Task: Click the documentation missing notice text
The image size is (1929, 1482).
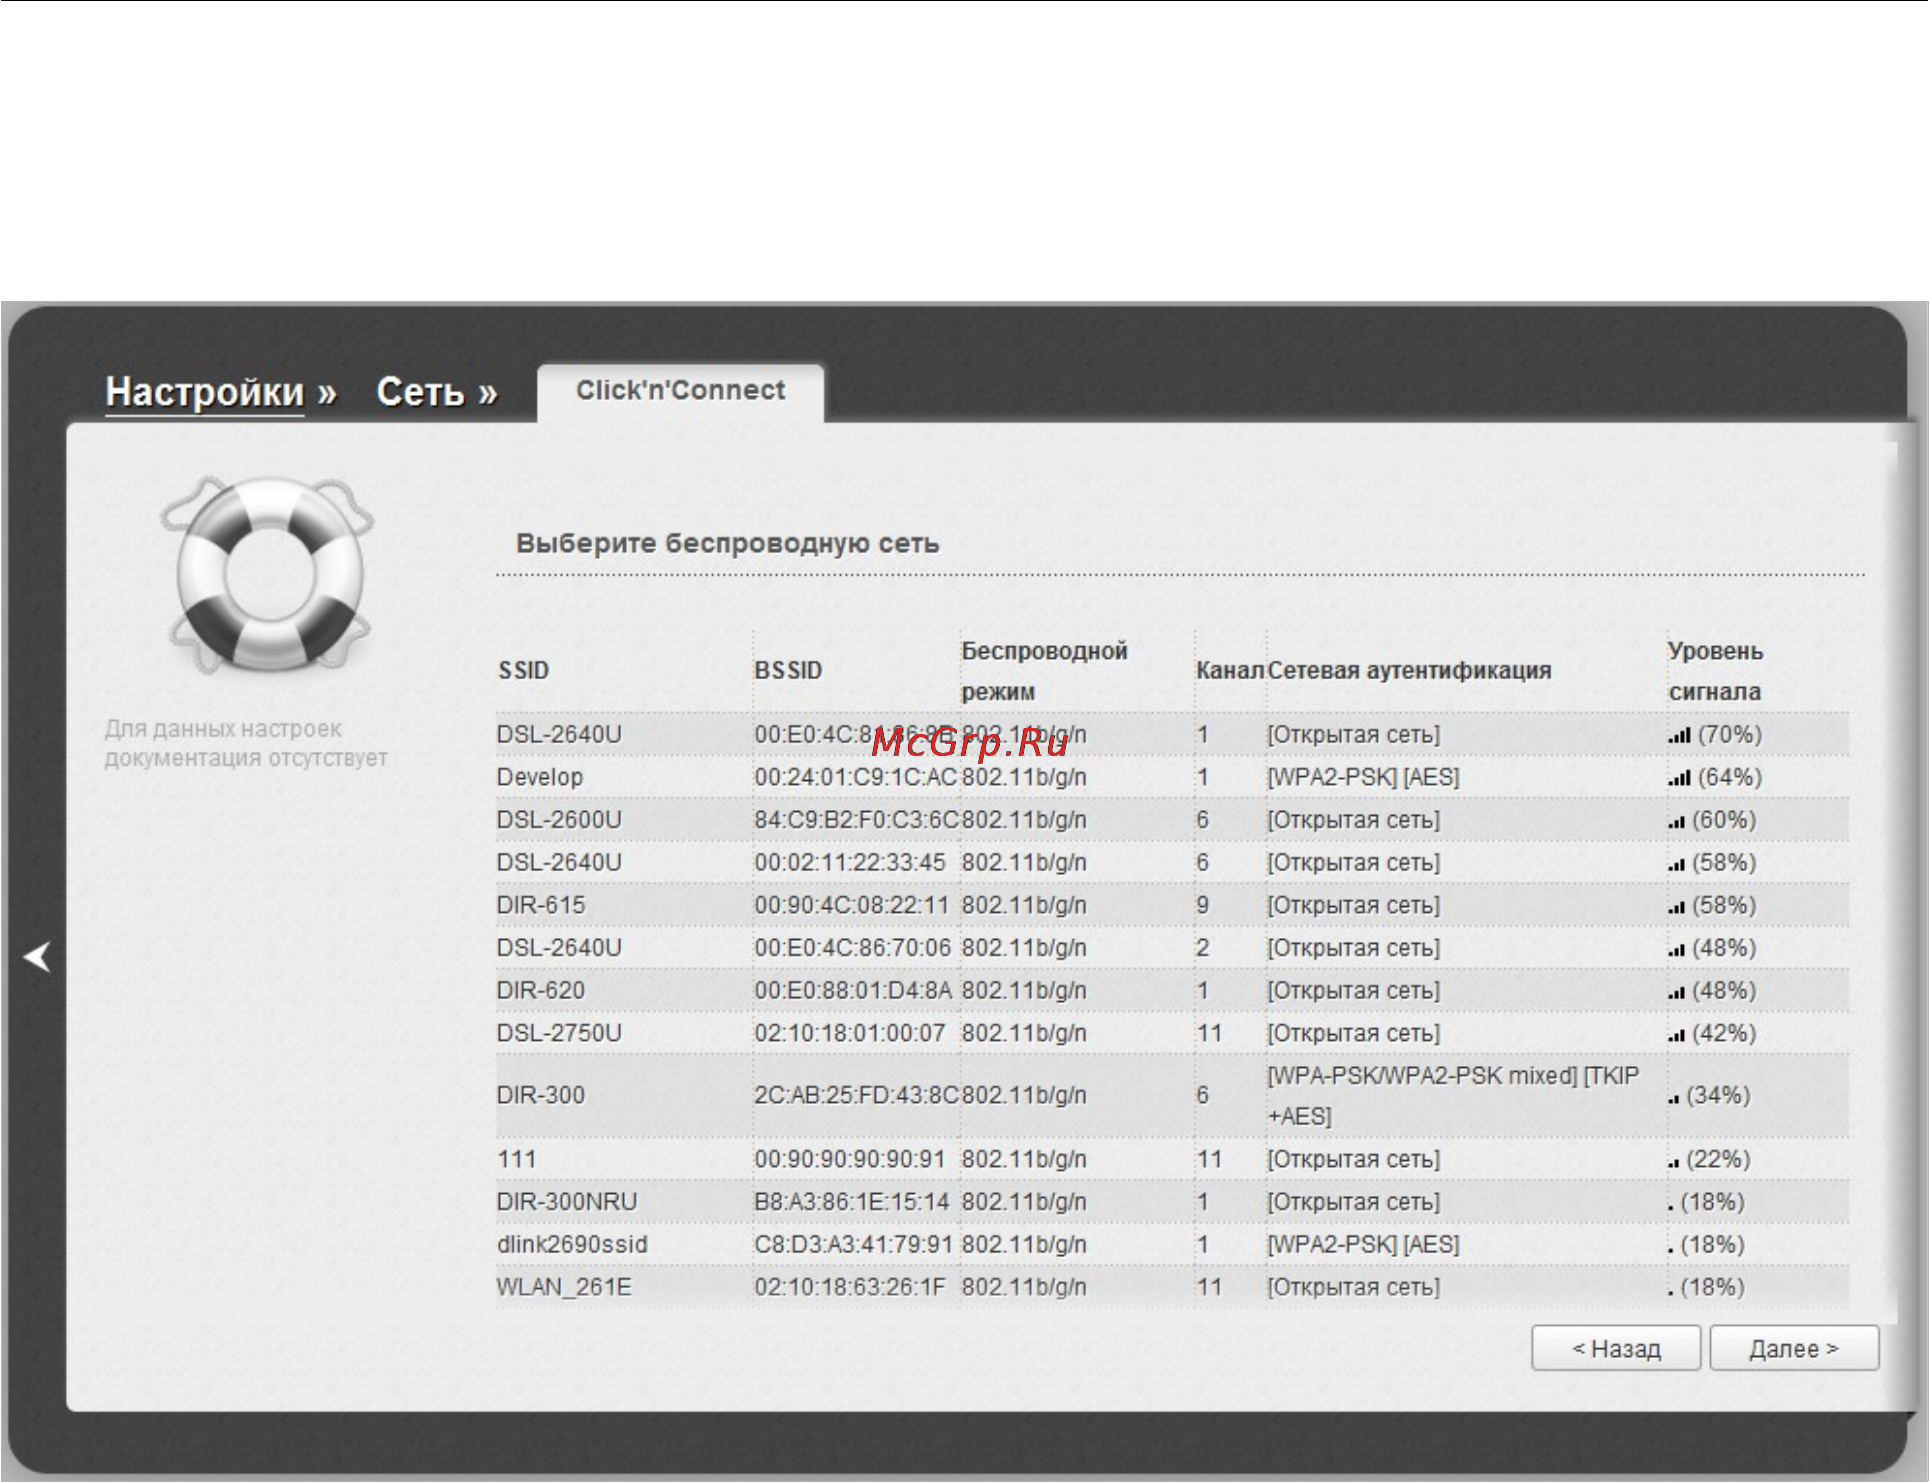Action: pos(246,743)
